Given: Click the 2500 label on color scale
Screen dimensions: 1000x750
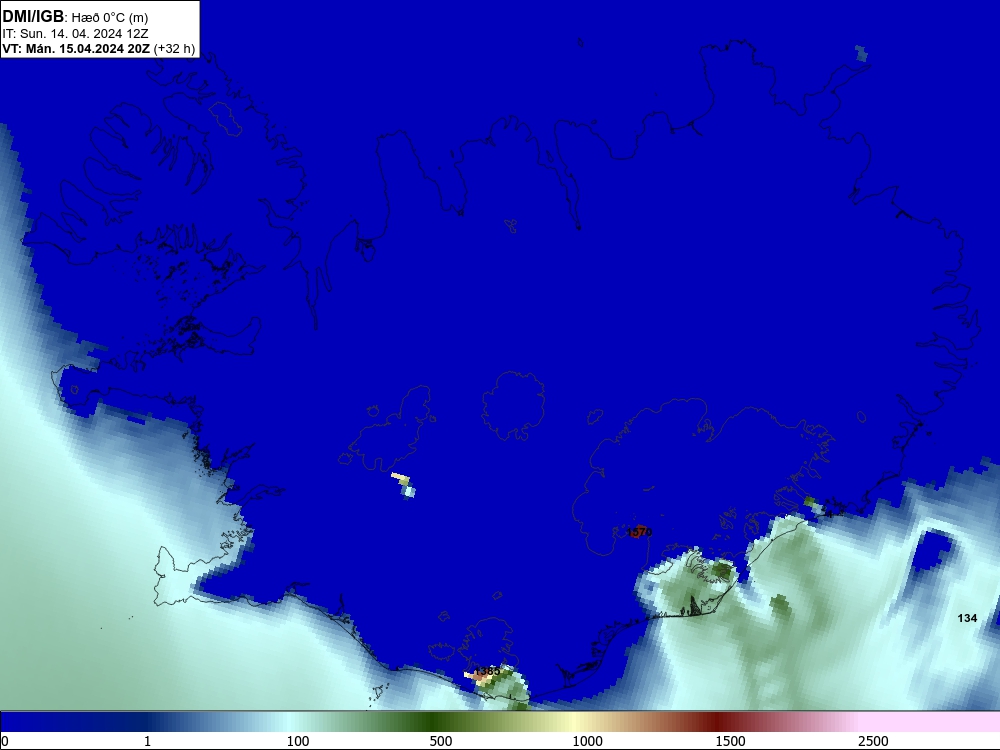Looking at the screenshot, I should pos(873,741).
